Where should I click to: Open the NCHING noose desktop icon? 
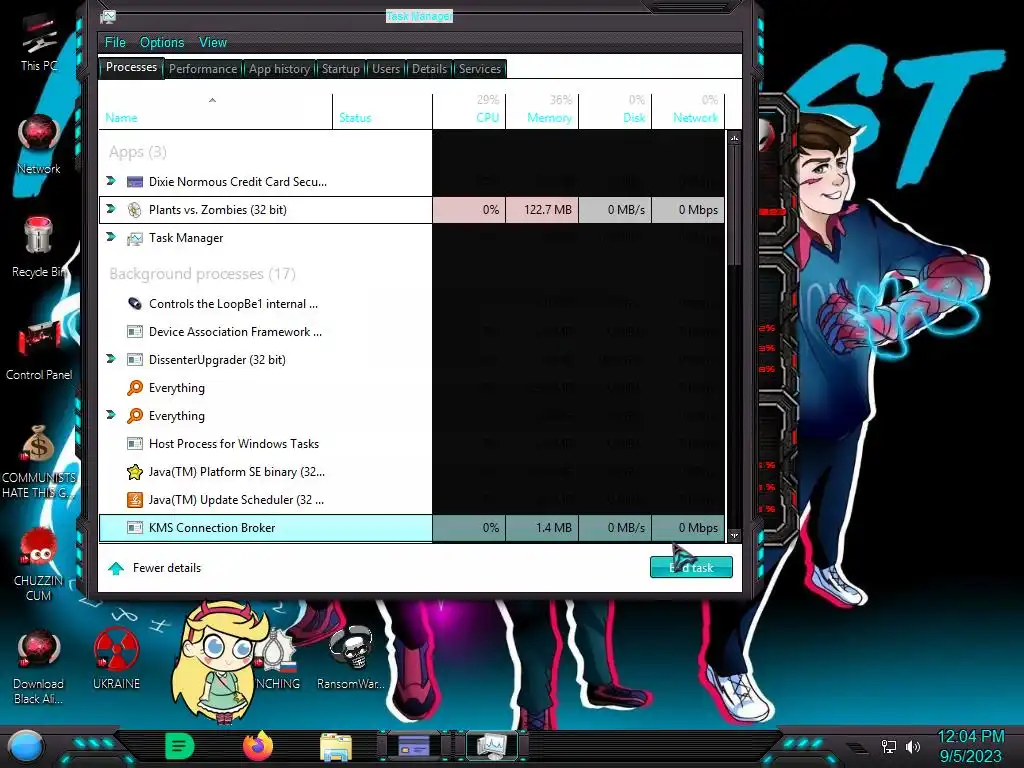[278, 658]
